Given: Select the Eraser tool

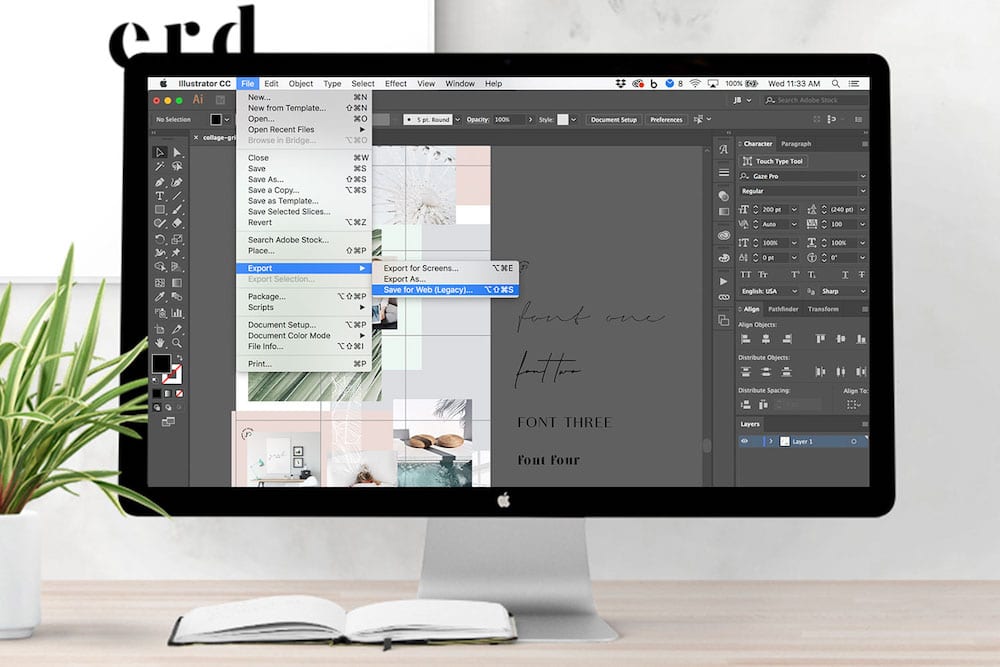Looking at the screenshot, I should tap(177, 223).
